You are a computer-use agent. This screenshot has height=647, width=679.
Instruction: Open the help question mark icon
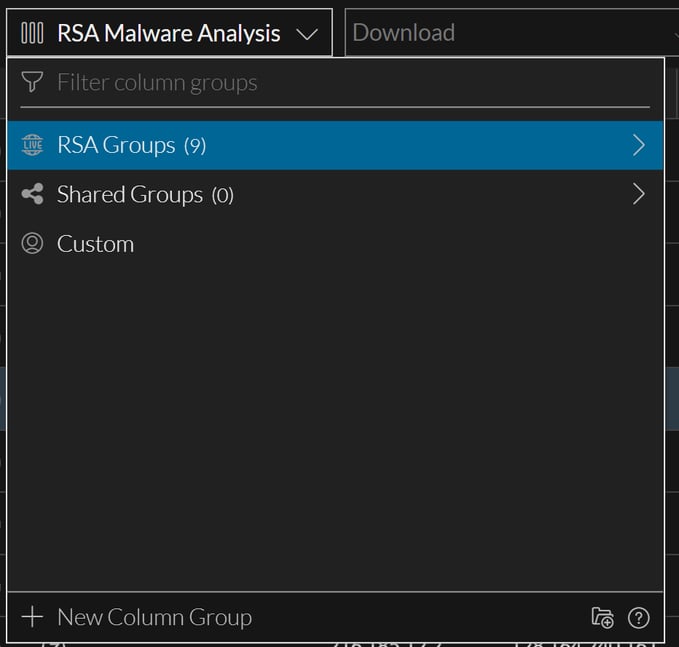pyautogui.click(x=638, y=618)
